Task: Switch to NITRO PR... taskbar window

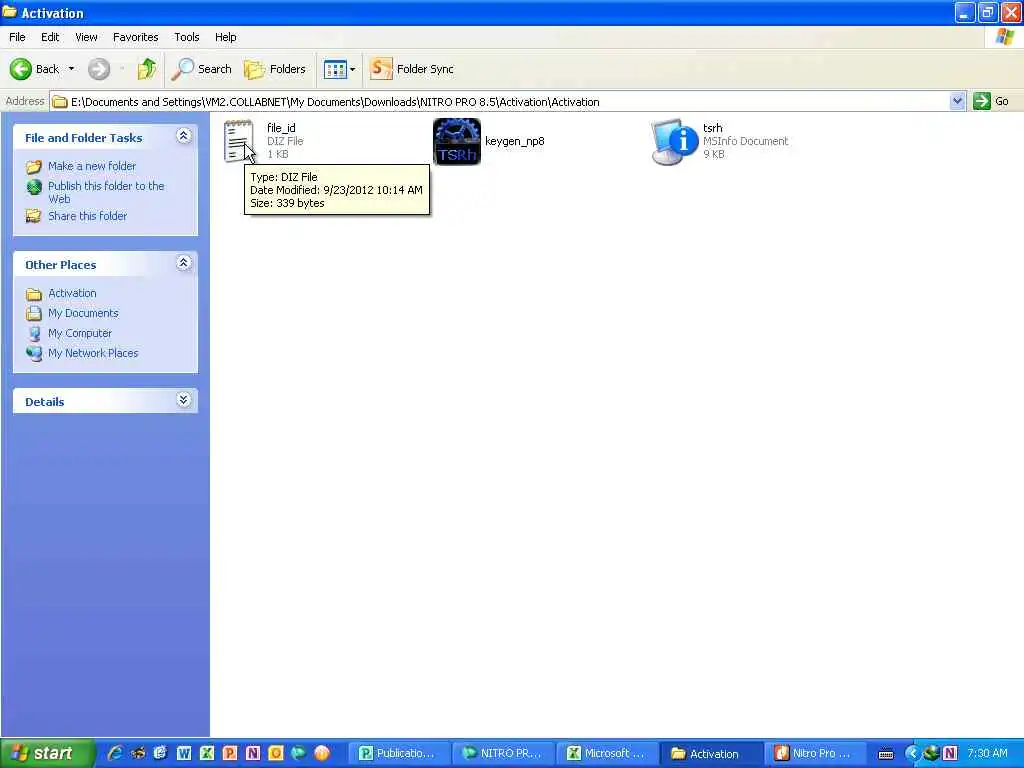Action: (x=503, y=753)
